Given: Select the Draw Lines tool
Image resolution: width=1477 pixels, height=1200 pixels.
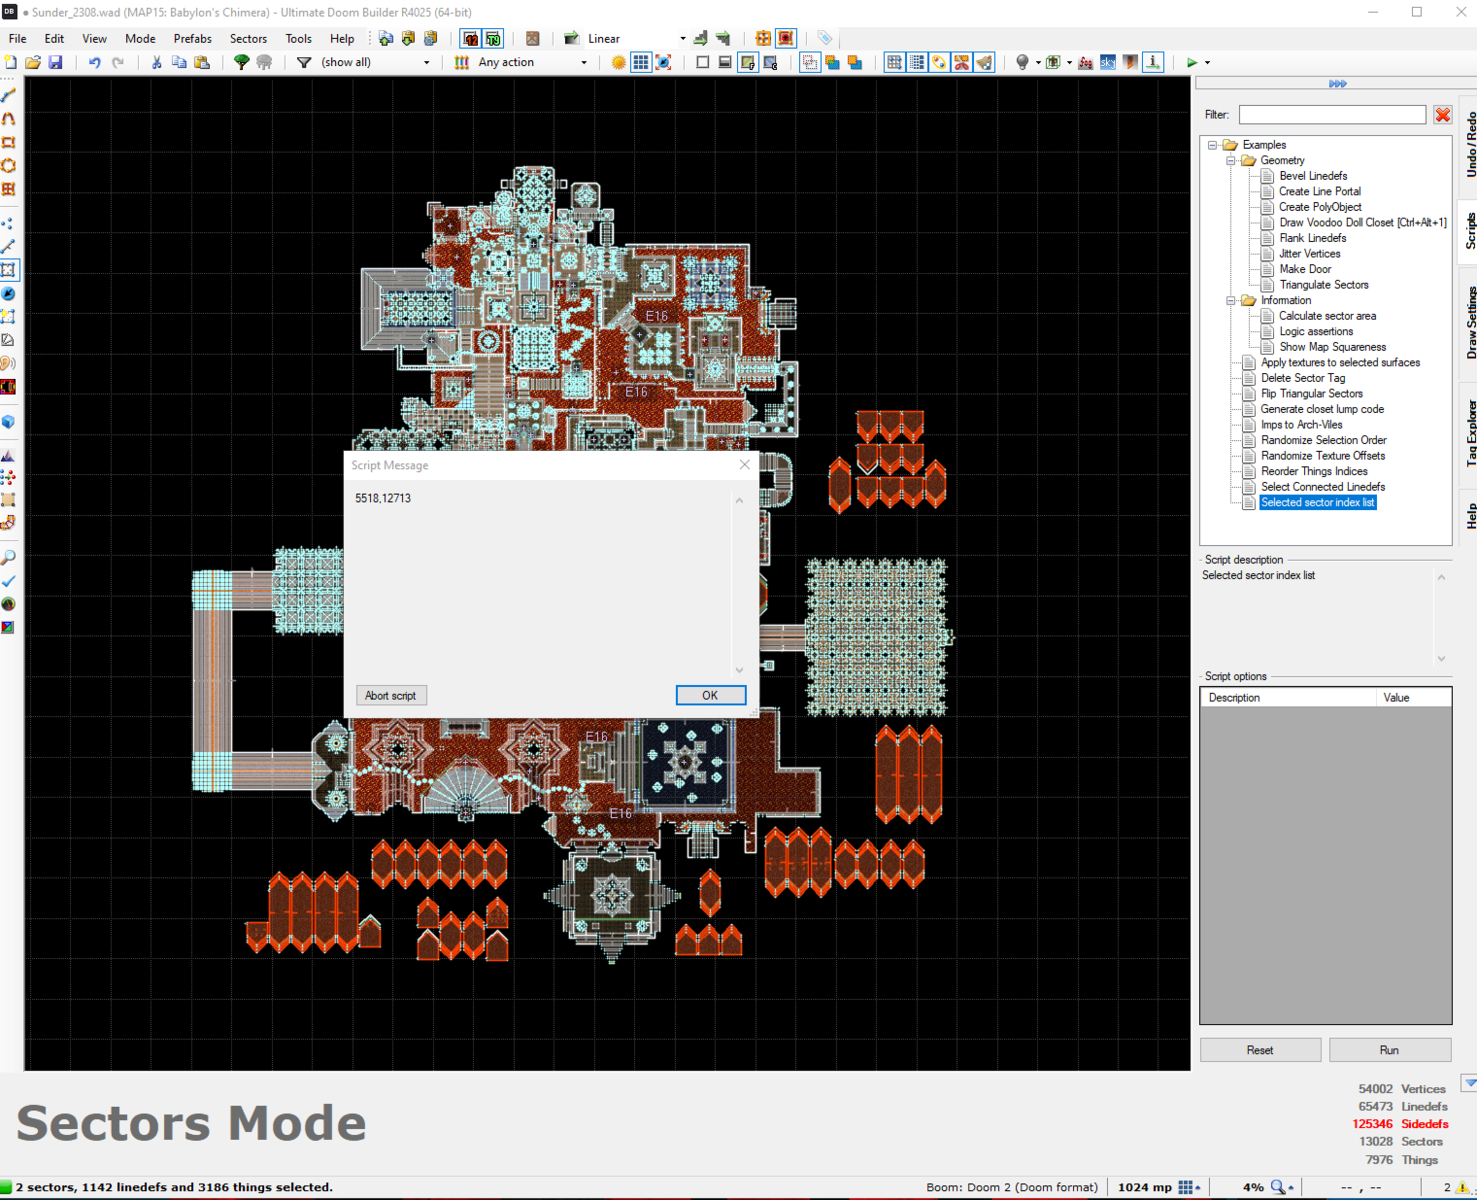Looking at the screenshot, I should click(9, 95).
